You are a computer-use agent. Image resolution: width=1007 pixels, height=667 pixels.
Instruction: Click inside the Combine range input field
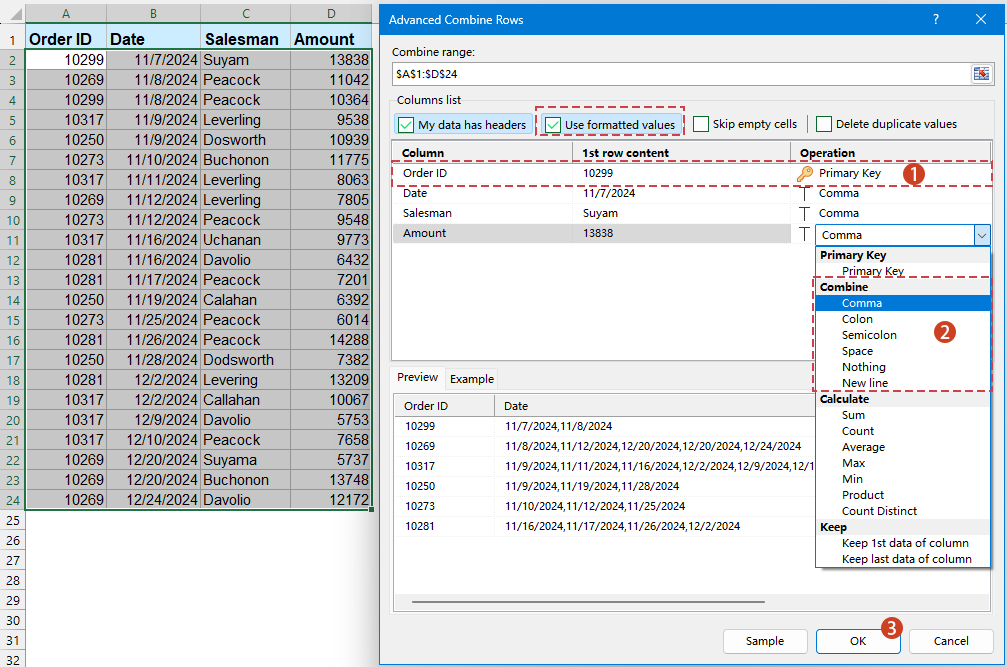tap(650, 73)
